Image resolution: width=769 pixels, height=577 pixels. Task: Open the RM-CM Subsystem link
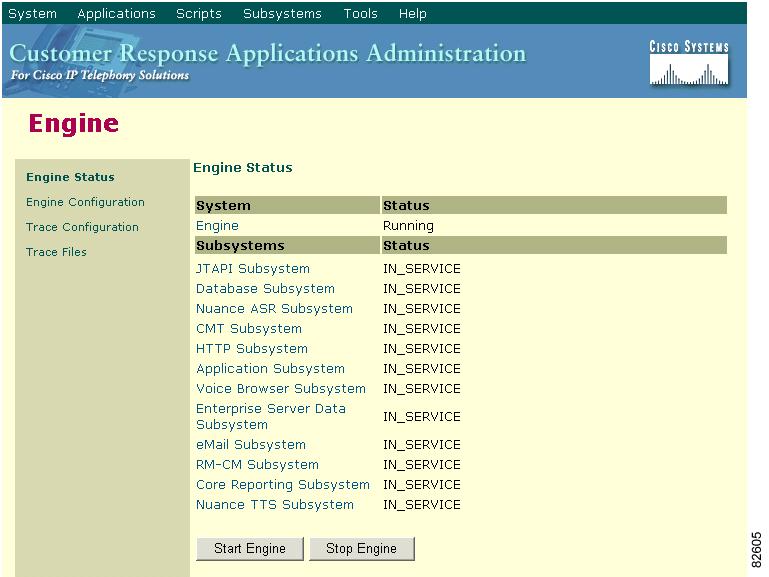pos(257,465)
